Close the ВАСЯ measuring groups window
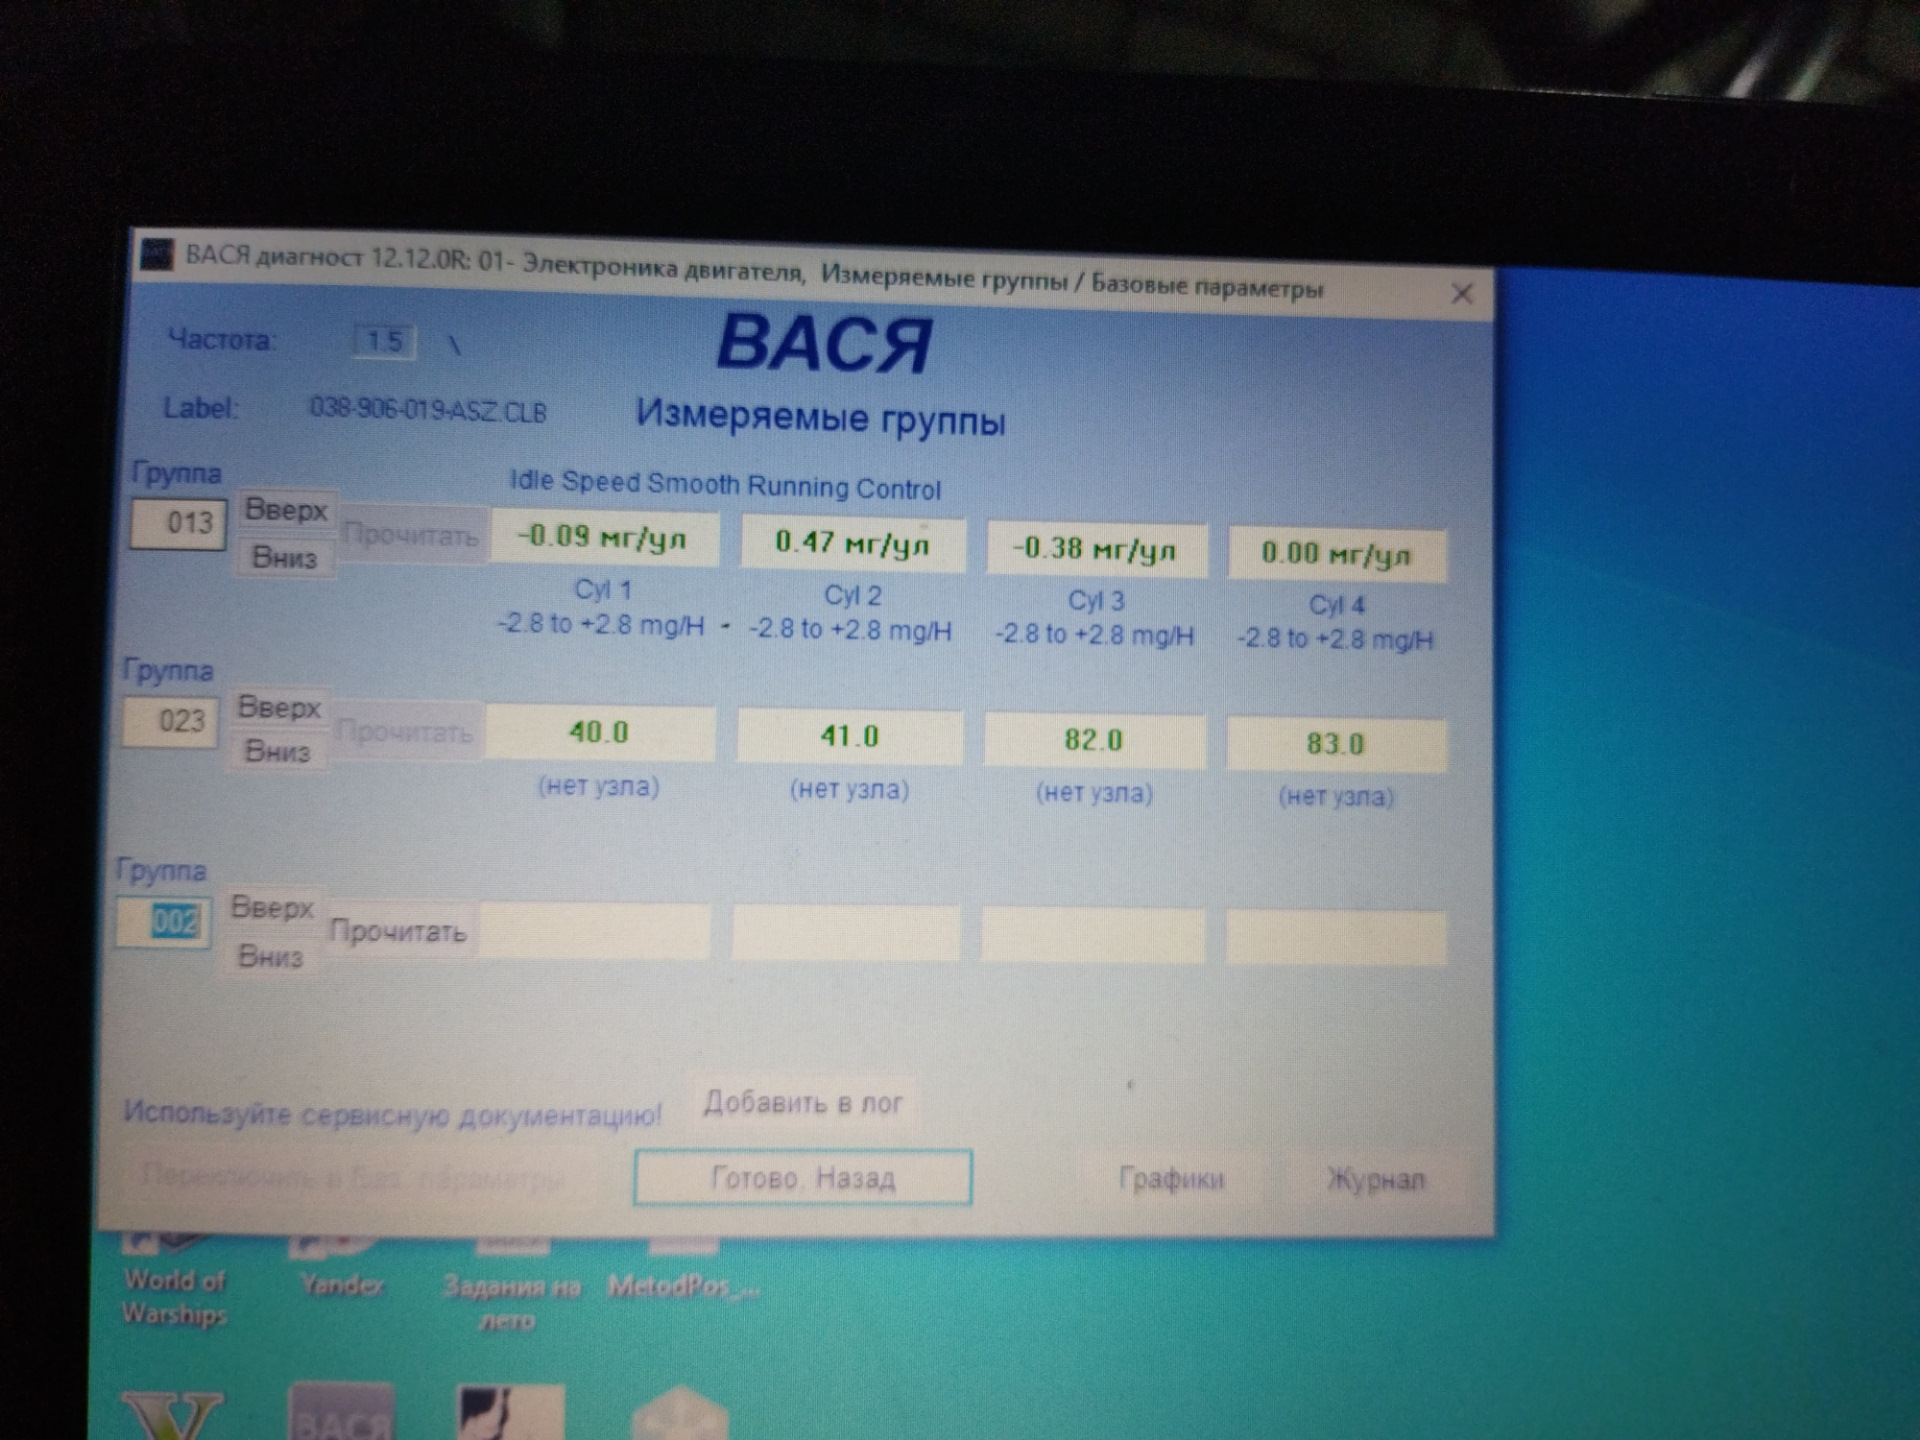1920x1440 pixels. (x=1461, y=294)
